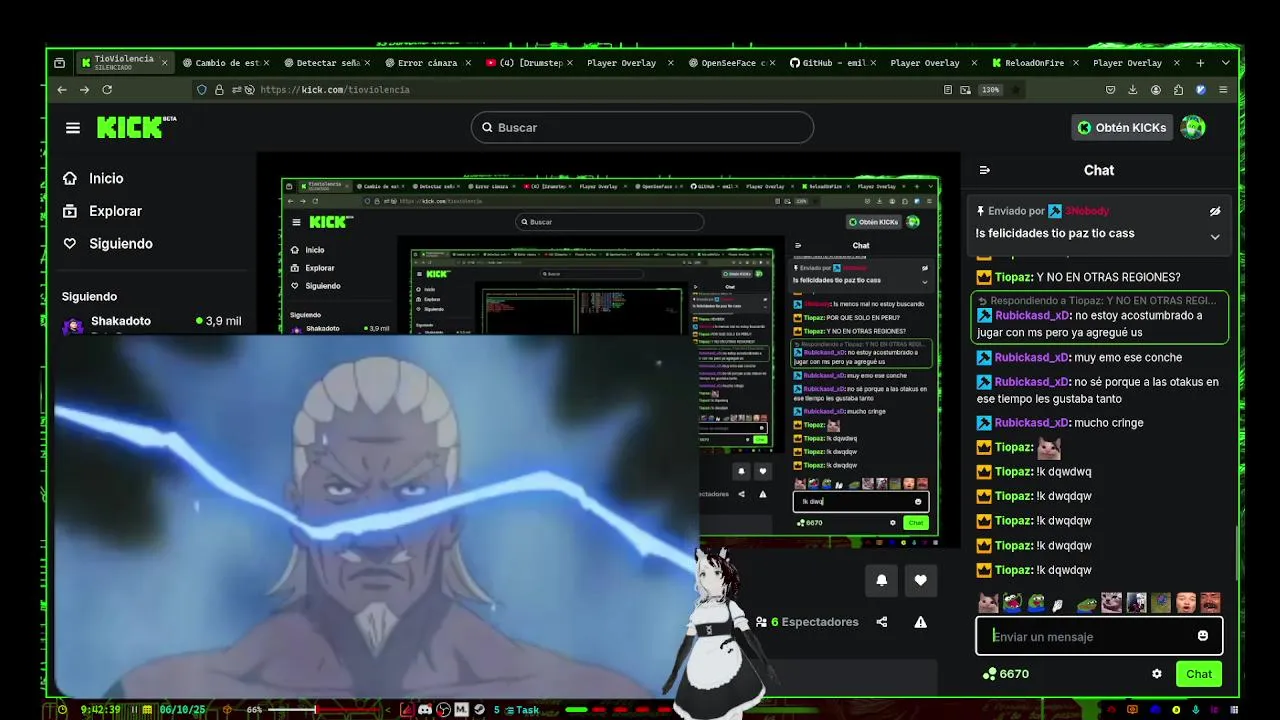Open Firefox account icon
The image size is (1280, 720).
[1156, 90]
